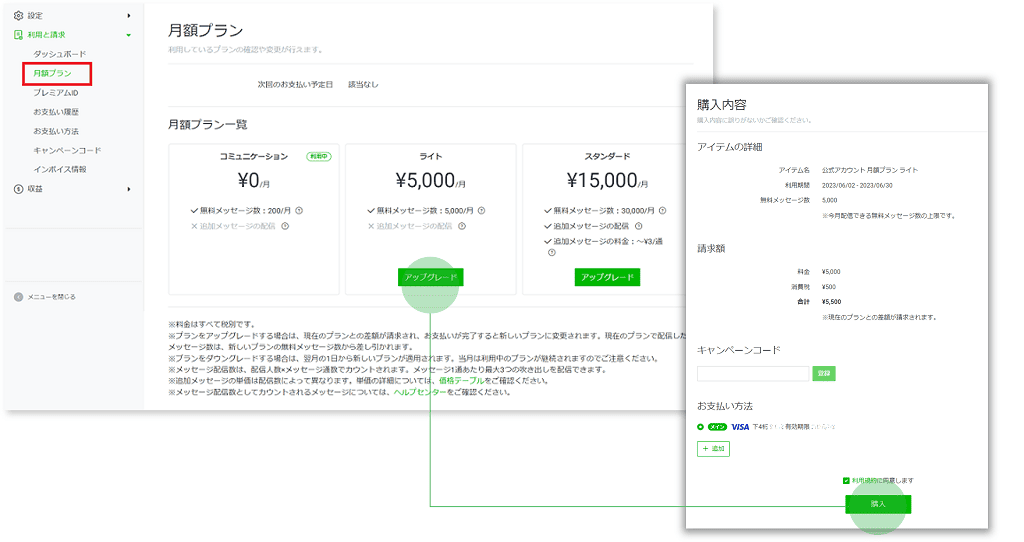This screenshot has height=542, width=1024.
Task: Click help icon beside ライト 5,000/月 messages
Action: coord(482,211)
